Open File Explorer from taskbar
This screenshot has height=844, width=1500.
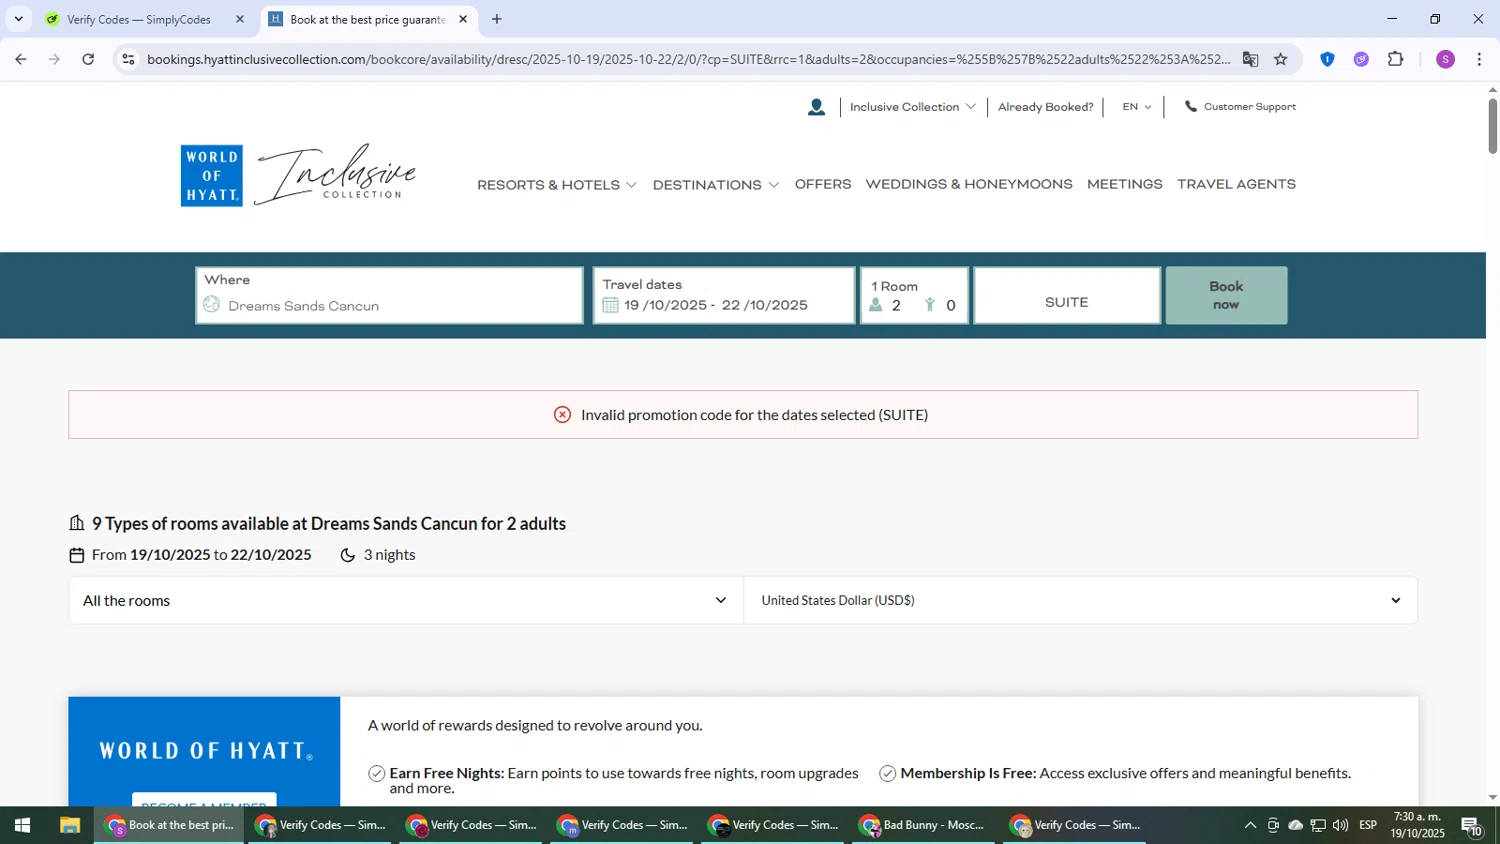[69, 826]
